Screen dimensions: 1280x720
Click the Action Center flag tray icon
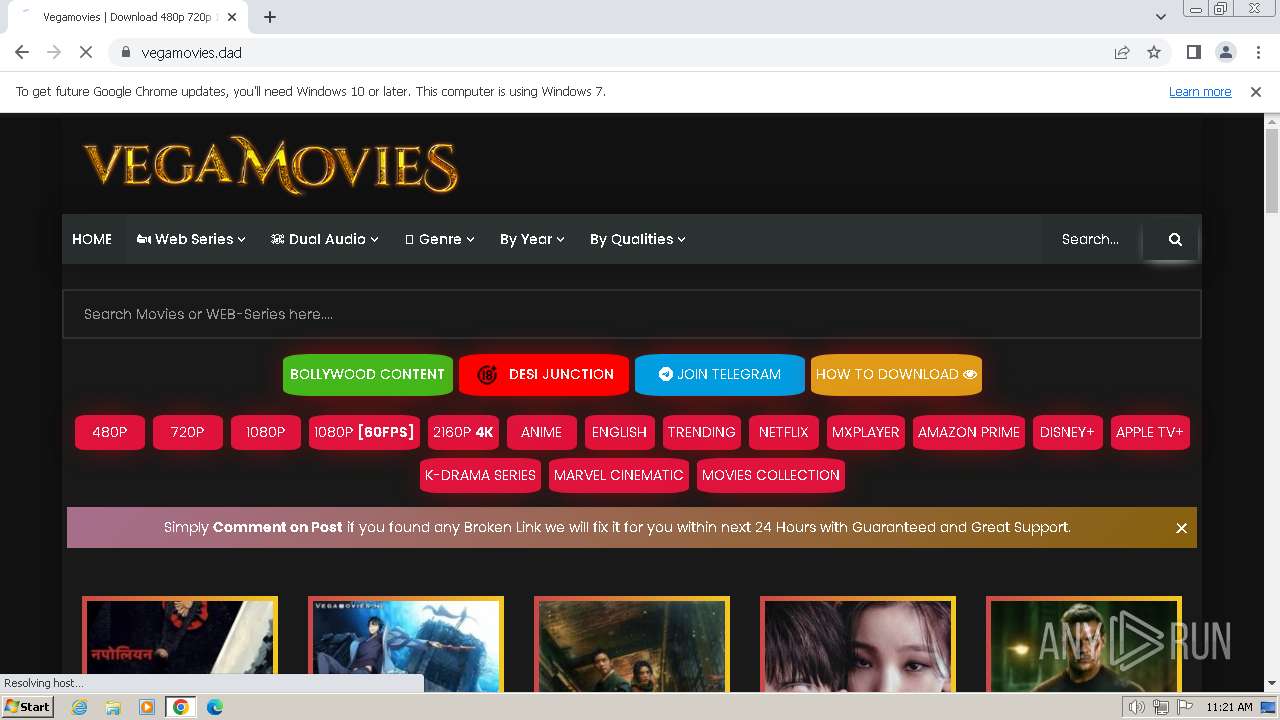[x=1185, y=707]
